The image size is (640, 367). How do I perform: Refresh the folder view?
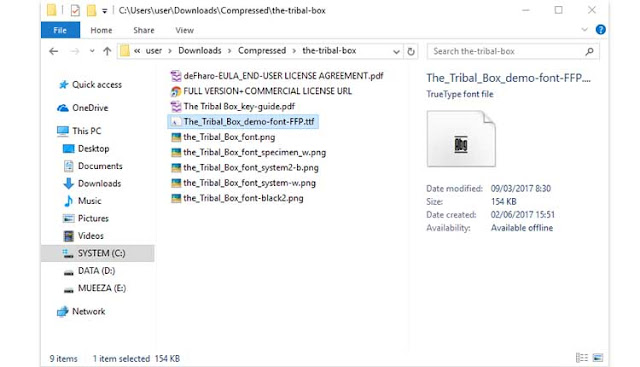coord(411,51)
